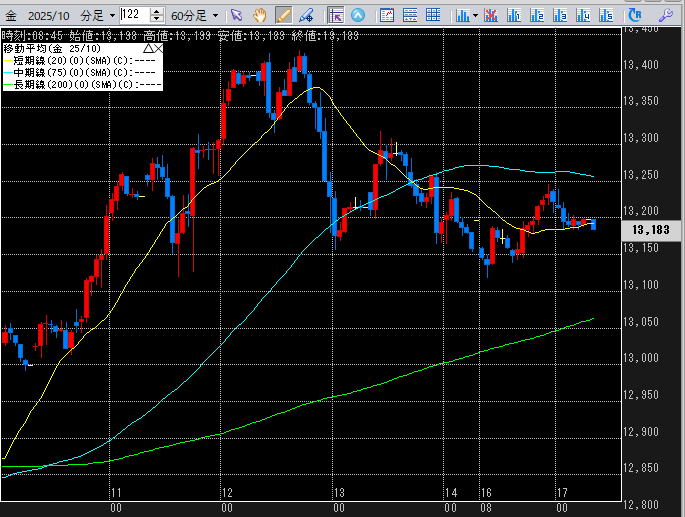This screenshot has height=517, width=685.
Task: Open the 60分足 interval dropdown
Action: pyautogui.click(x=215, y=16)
